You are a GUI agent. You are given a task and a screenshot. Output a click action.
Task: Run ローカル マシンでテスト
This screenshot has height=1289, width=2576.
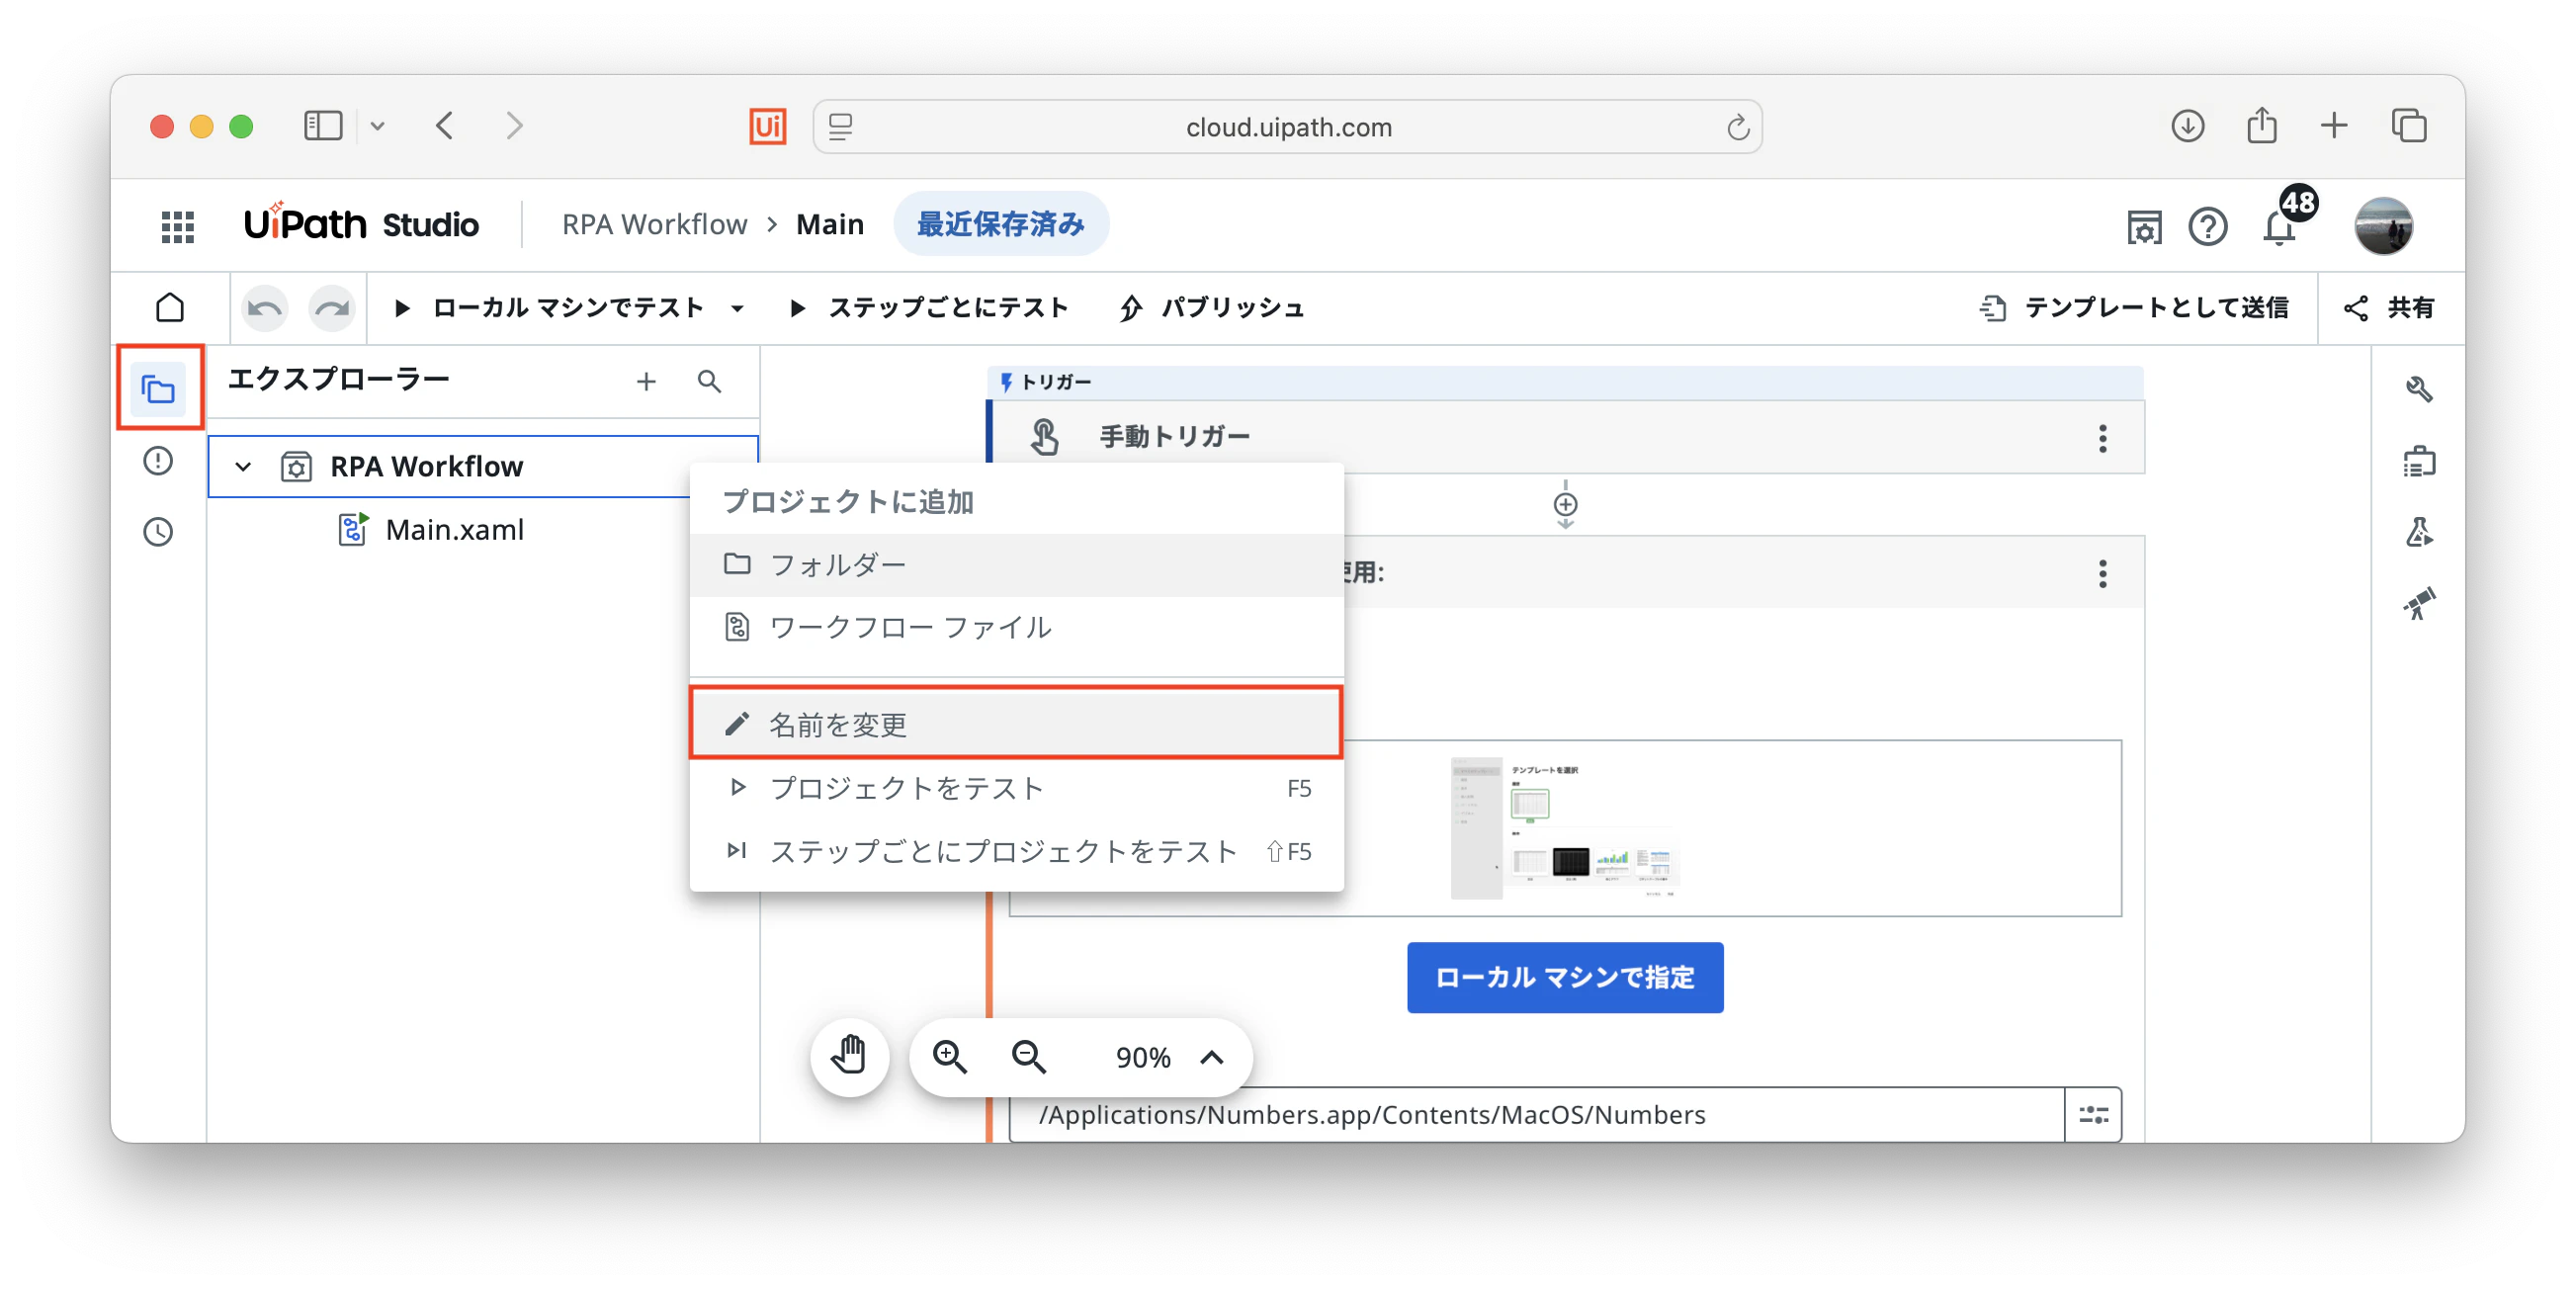551,308
